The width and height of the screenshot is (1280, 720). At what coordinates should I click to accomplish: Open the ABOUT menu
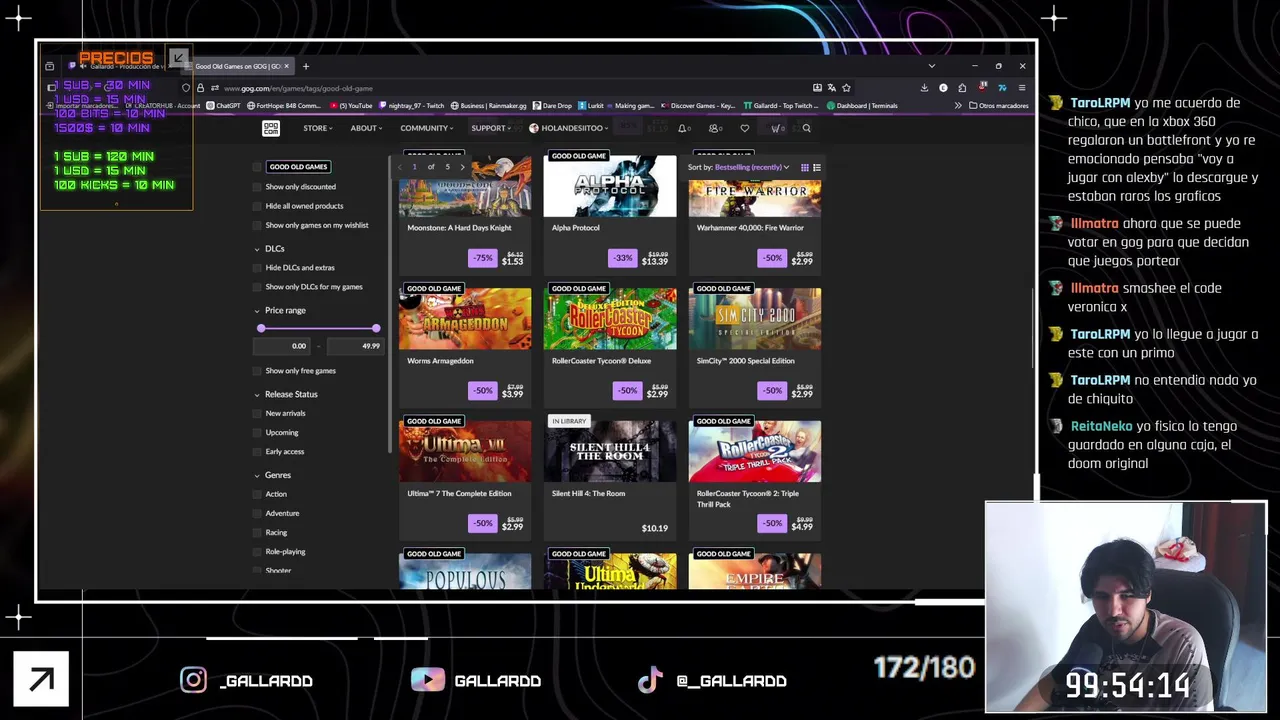[x=366, y=128]
